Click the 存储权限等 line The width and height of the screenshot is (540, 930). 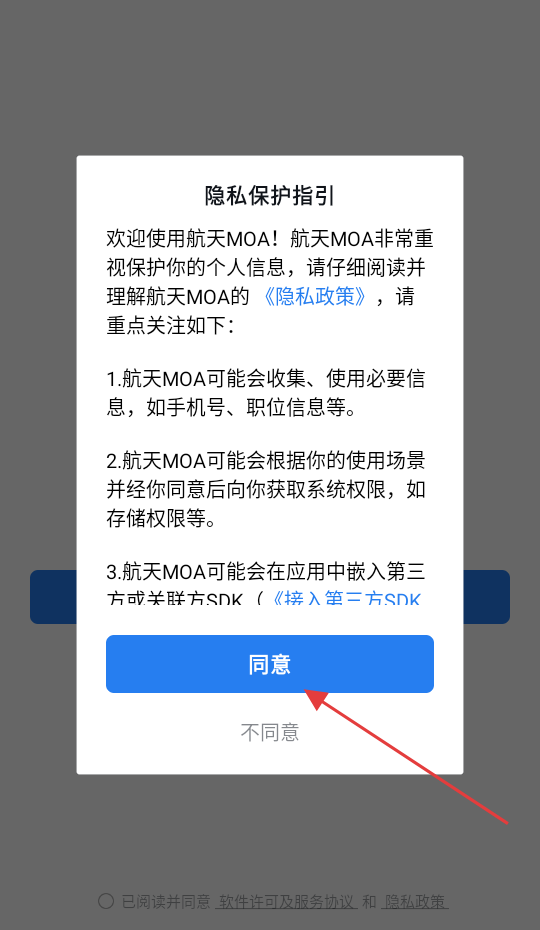click(161, 518)
